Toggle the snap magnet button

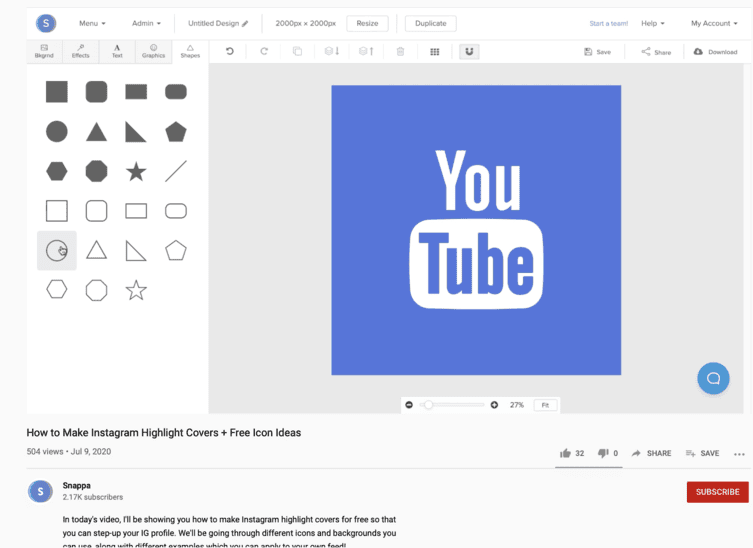point(469,51)
